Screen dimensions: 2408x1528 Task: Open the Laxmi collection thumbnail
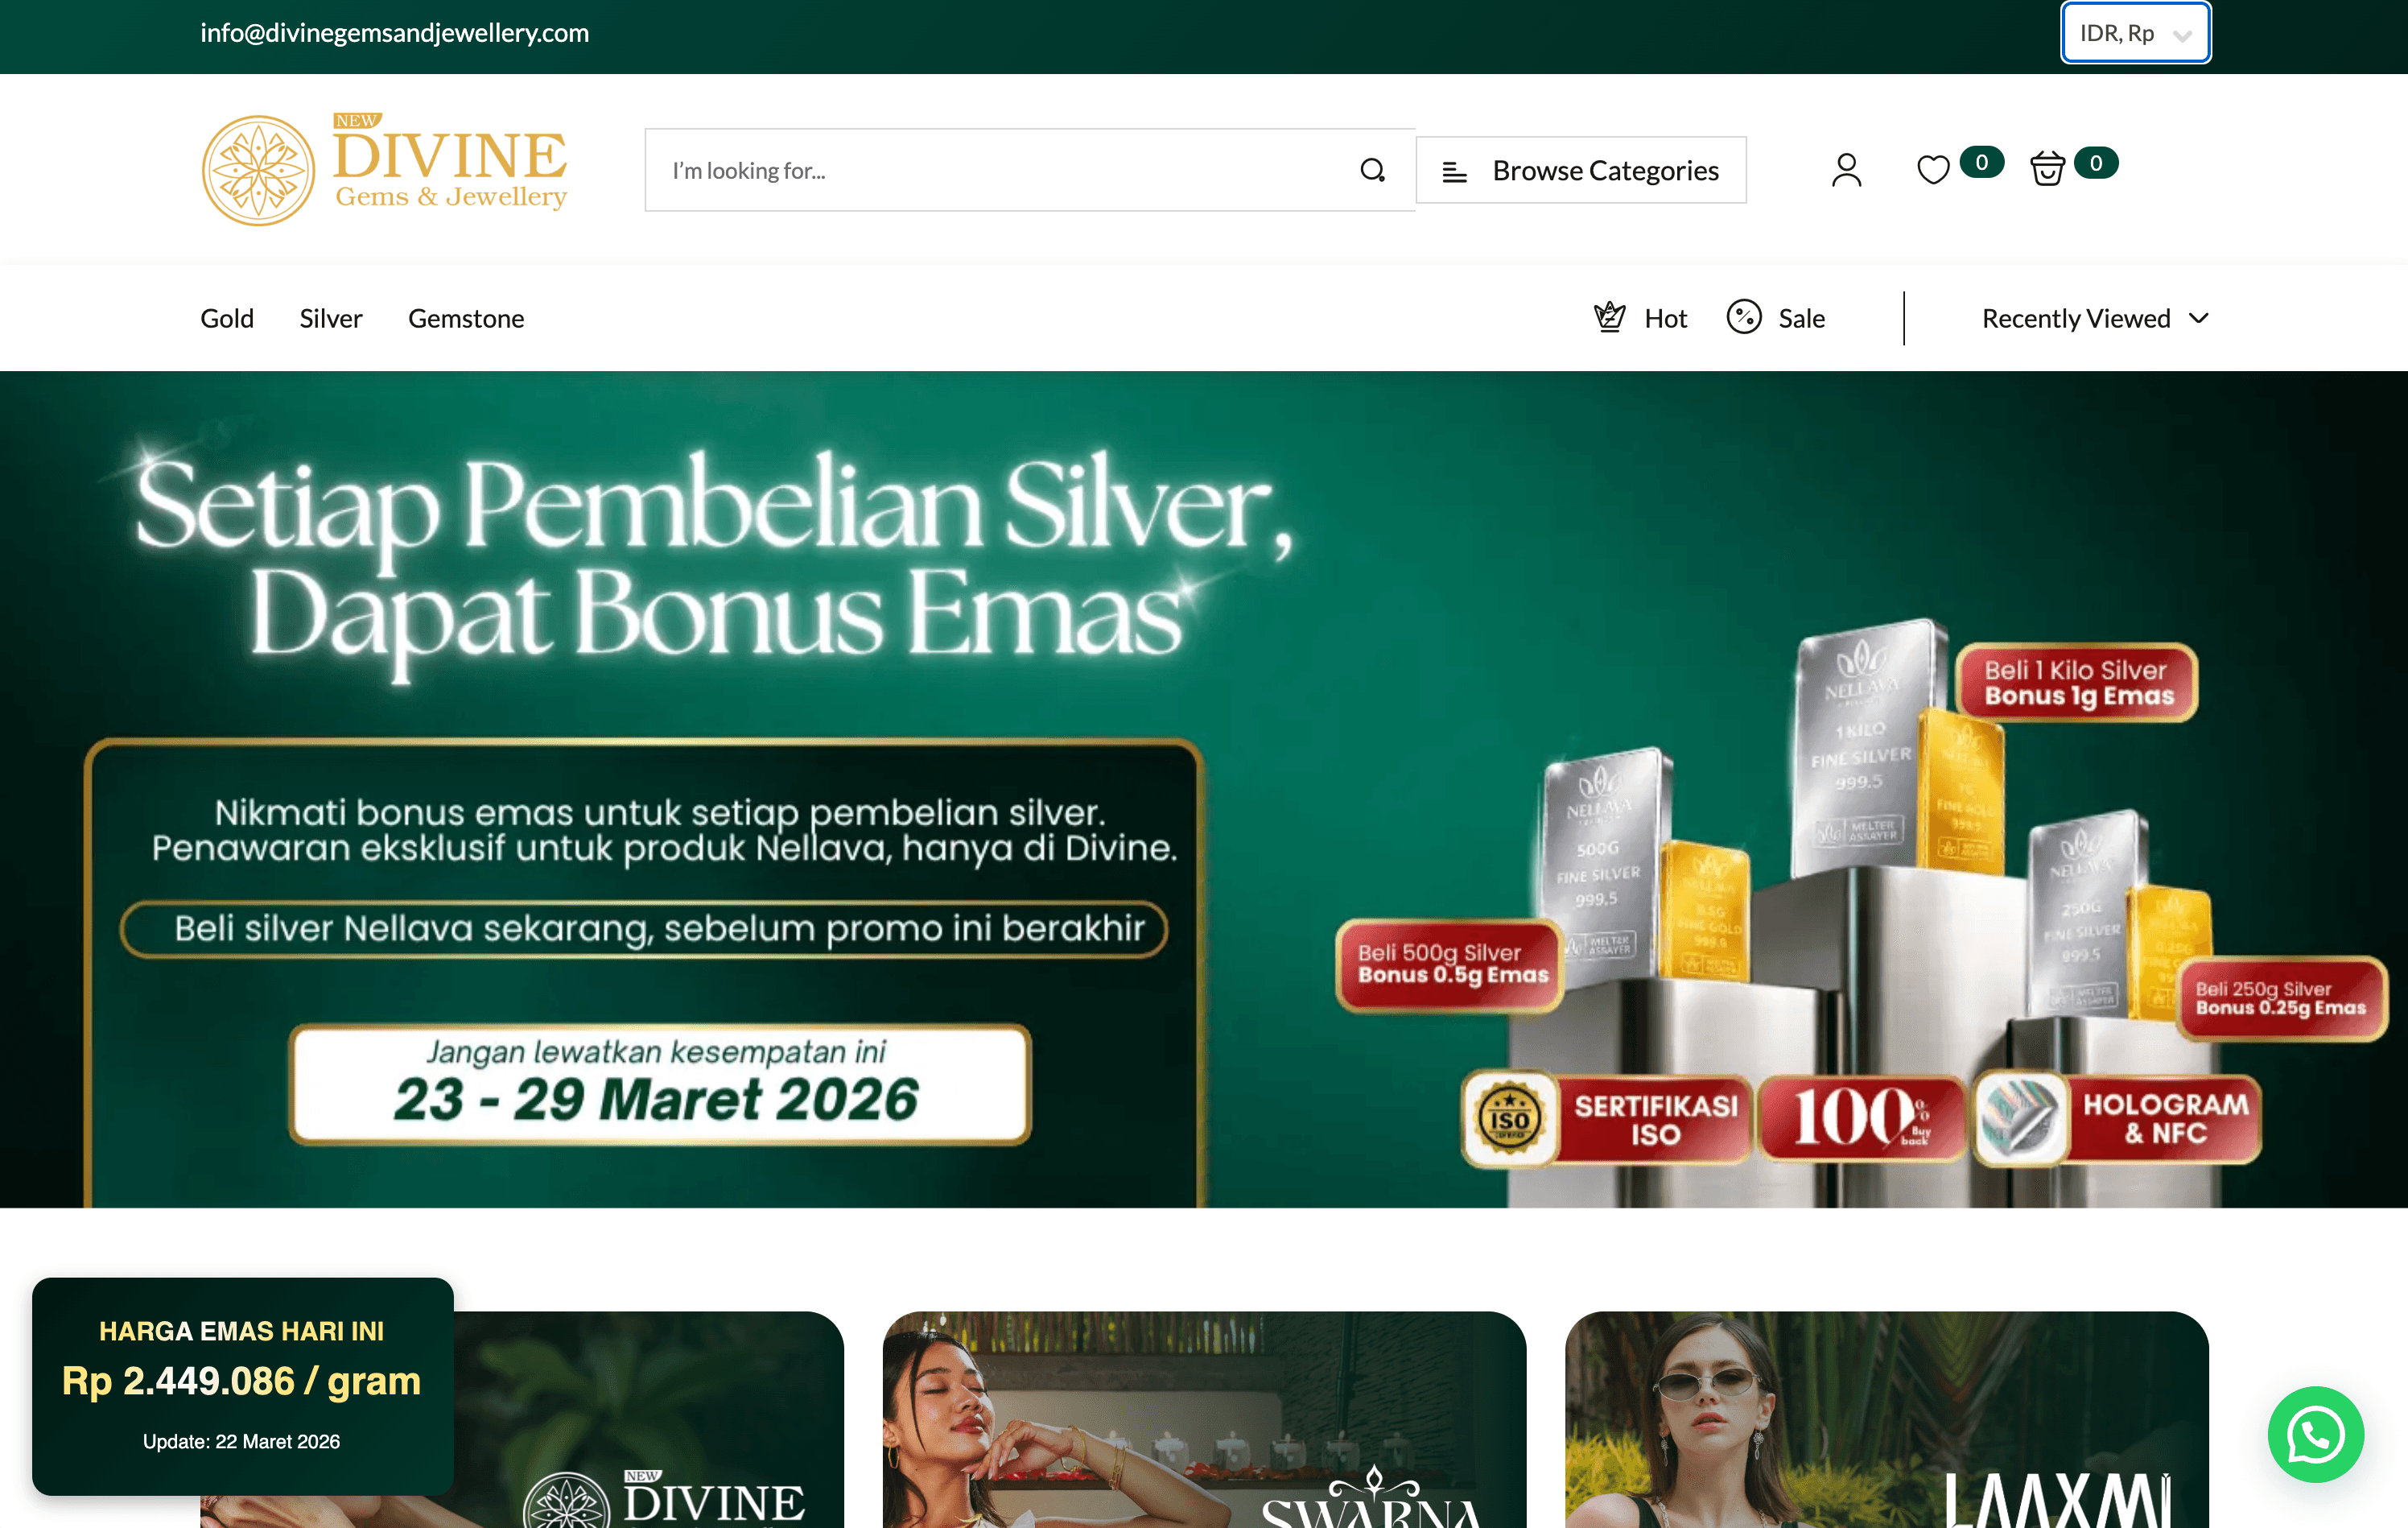pyautogui.click(x=1886, y=1419)
